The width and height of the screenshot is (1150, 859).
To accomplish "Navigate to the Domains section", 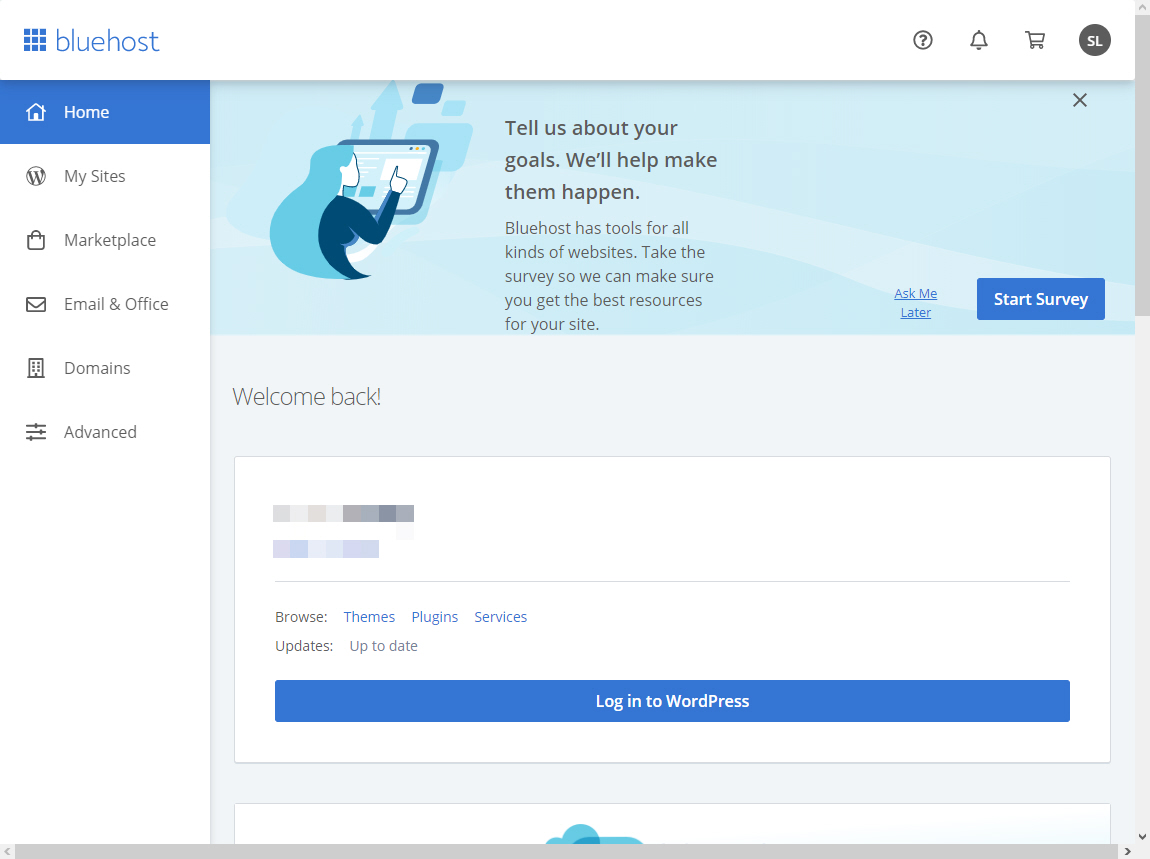I will [x=105, y=368].
